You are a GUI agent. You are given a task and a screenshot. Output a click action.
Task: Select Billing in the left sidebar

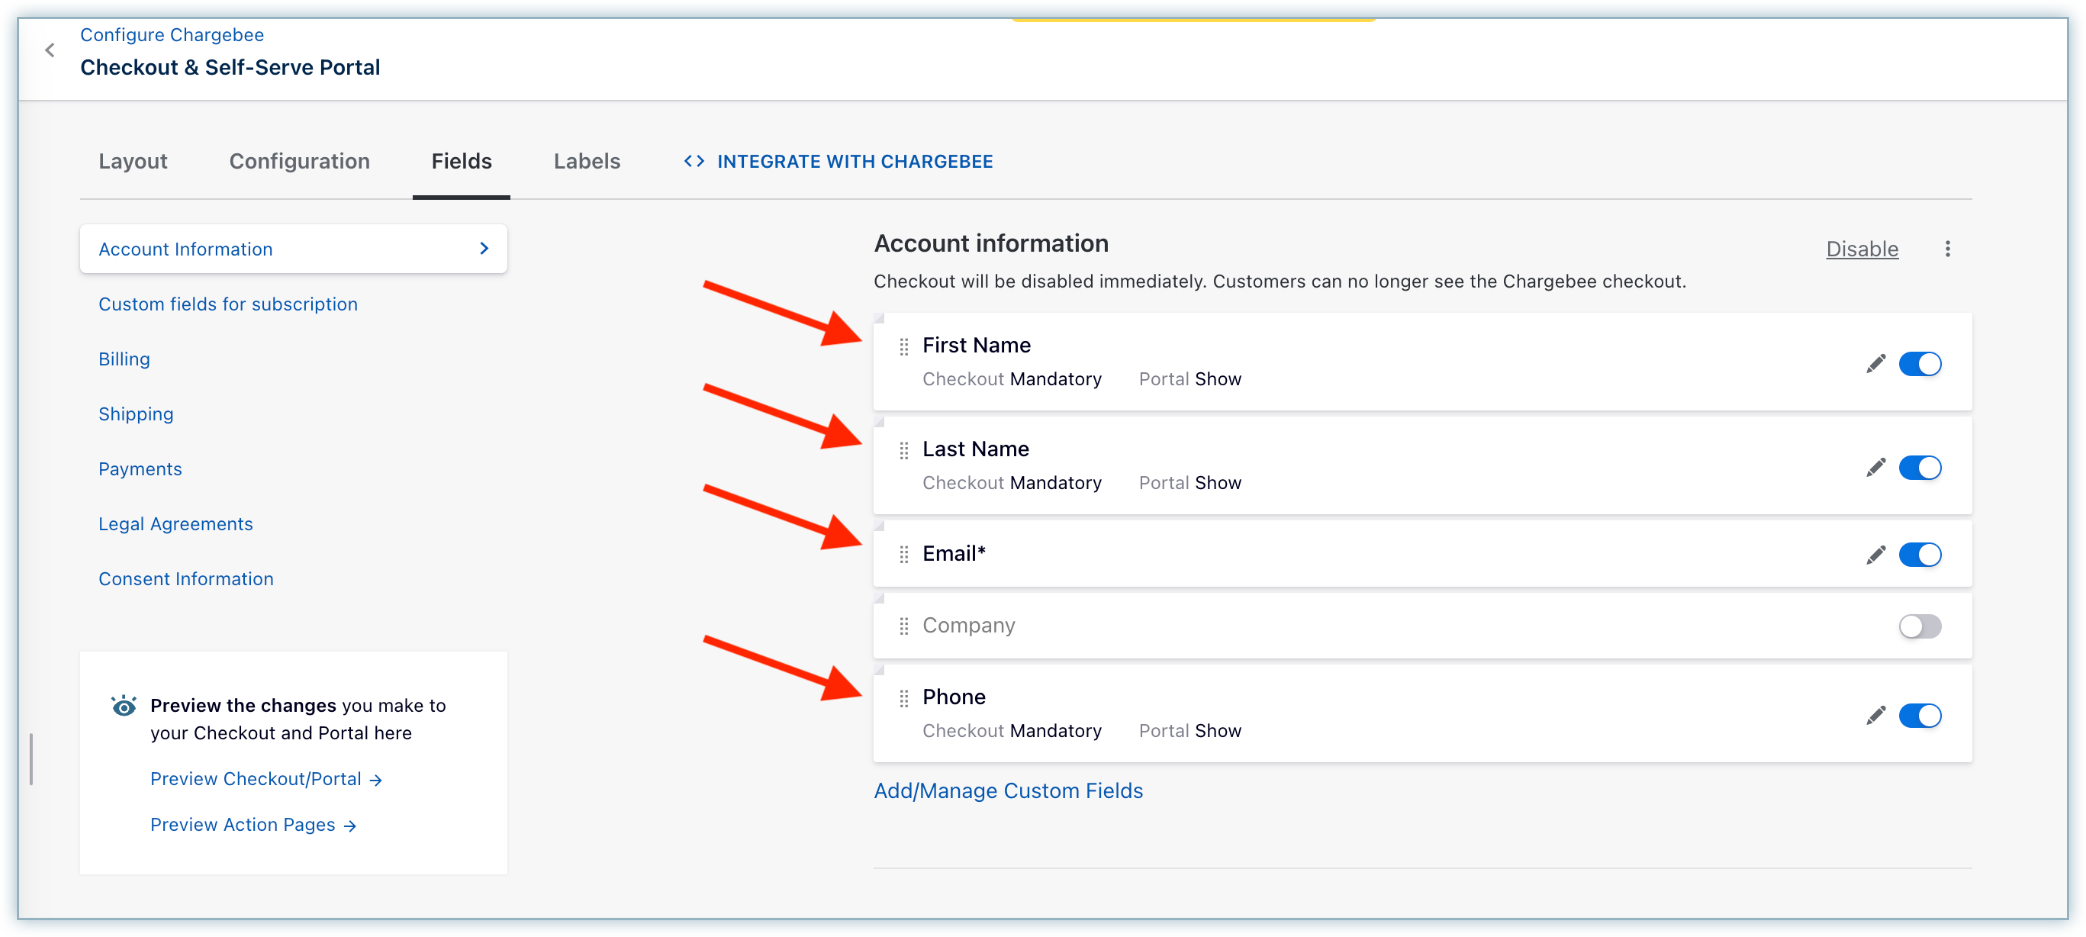click(x=124, y=359)
